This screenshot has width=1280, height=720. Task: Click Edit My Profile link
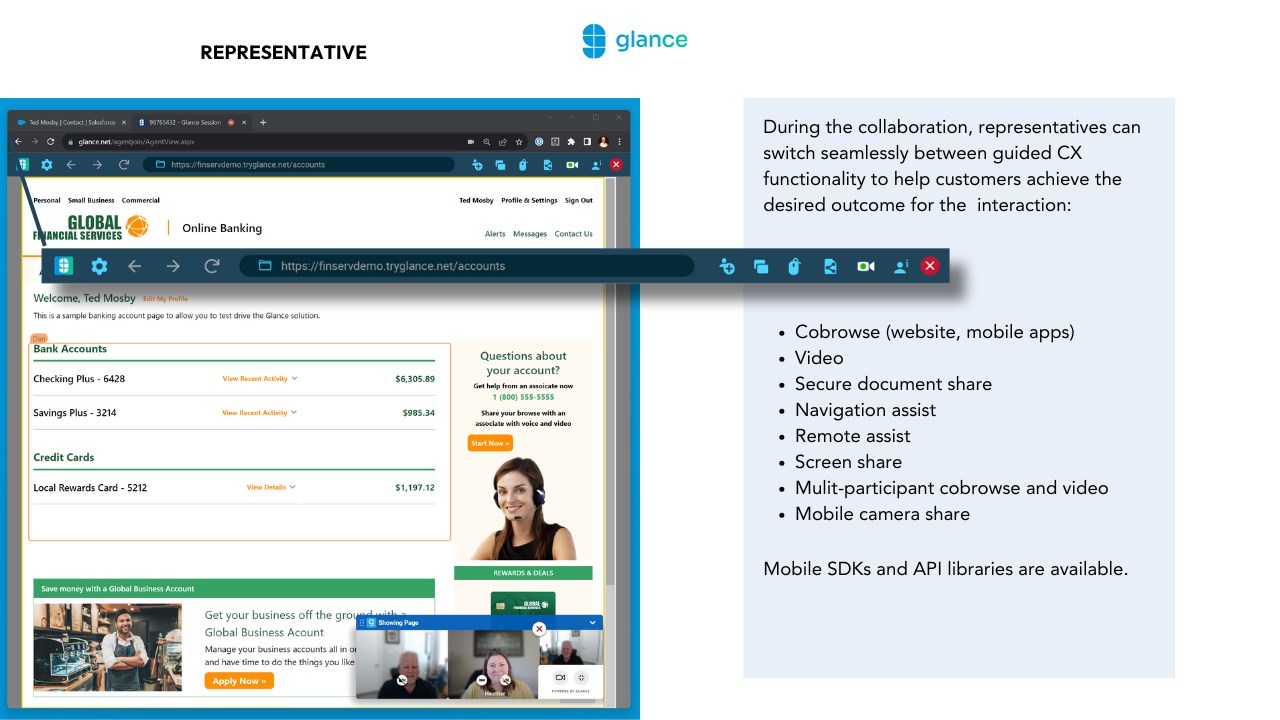coord(165,298)
